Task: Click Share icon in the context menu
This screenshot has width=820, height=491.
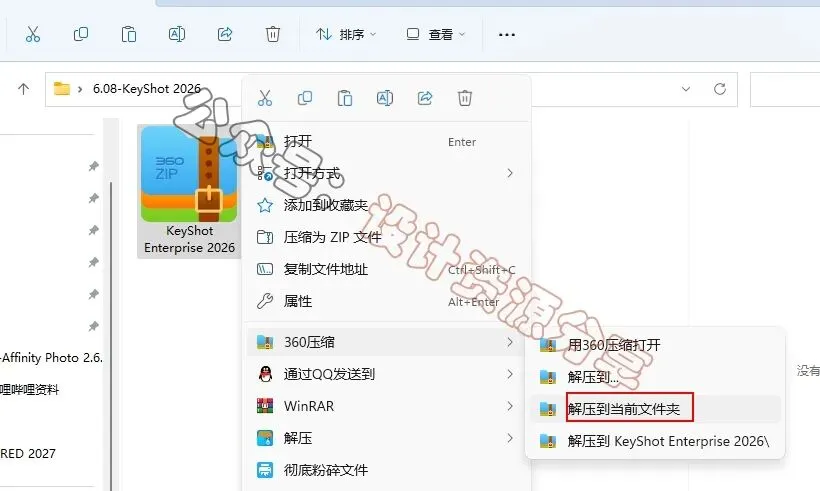Action: pyautogui.click(x=425, y=98)
